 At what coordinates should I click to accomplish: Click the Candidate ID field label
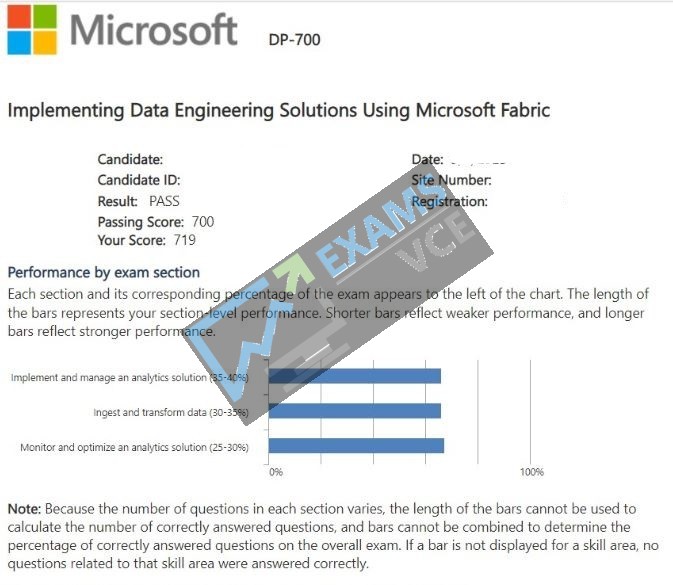[x=139, y=180]
